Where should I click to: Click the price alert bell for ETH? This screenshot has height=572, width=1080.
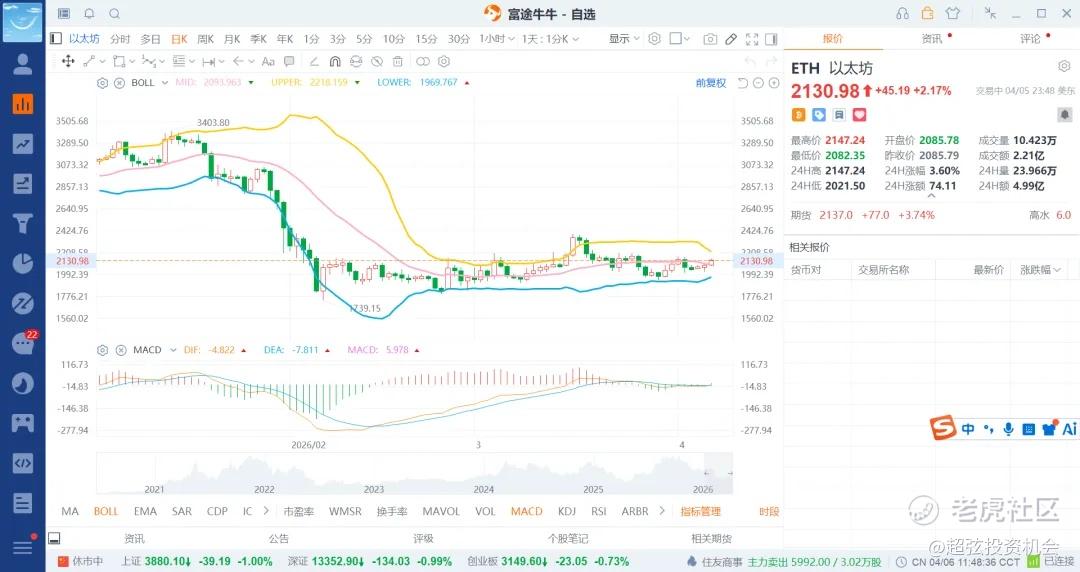pyautogui.click(x=1064, y=115)
